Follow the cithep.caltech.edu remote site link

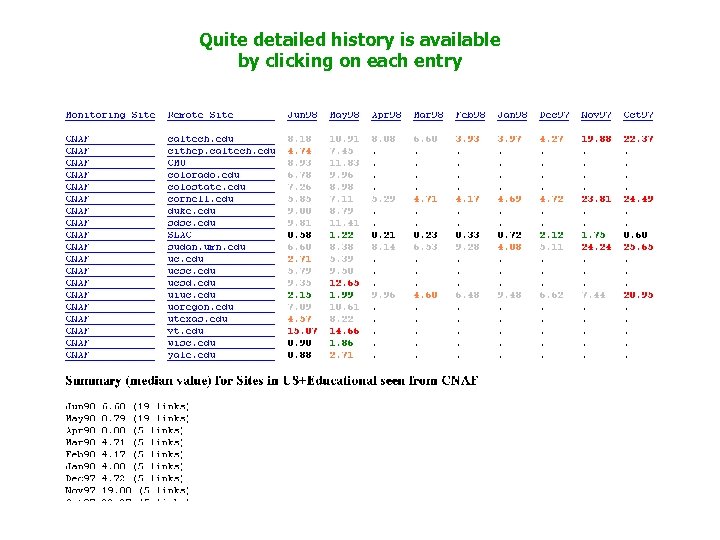221,151
